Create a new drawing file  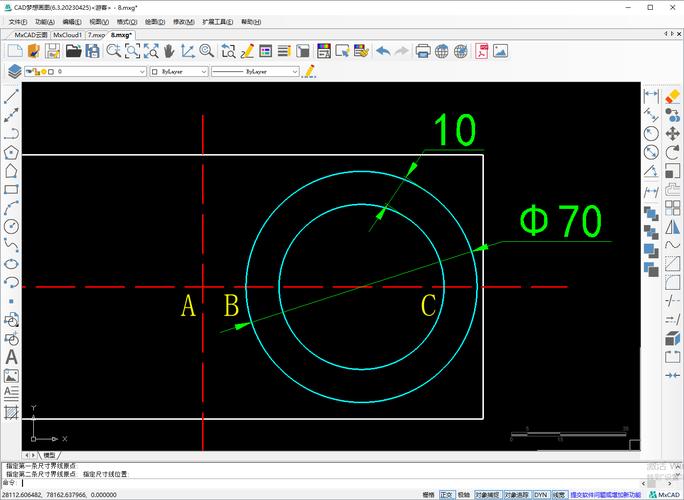click(15, 51)
